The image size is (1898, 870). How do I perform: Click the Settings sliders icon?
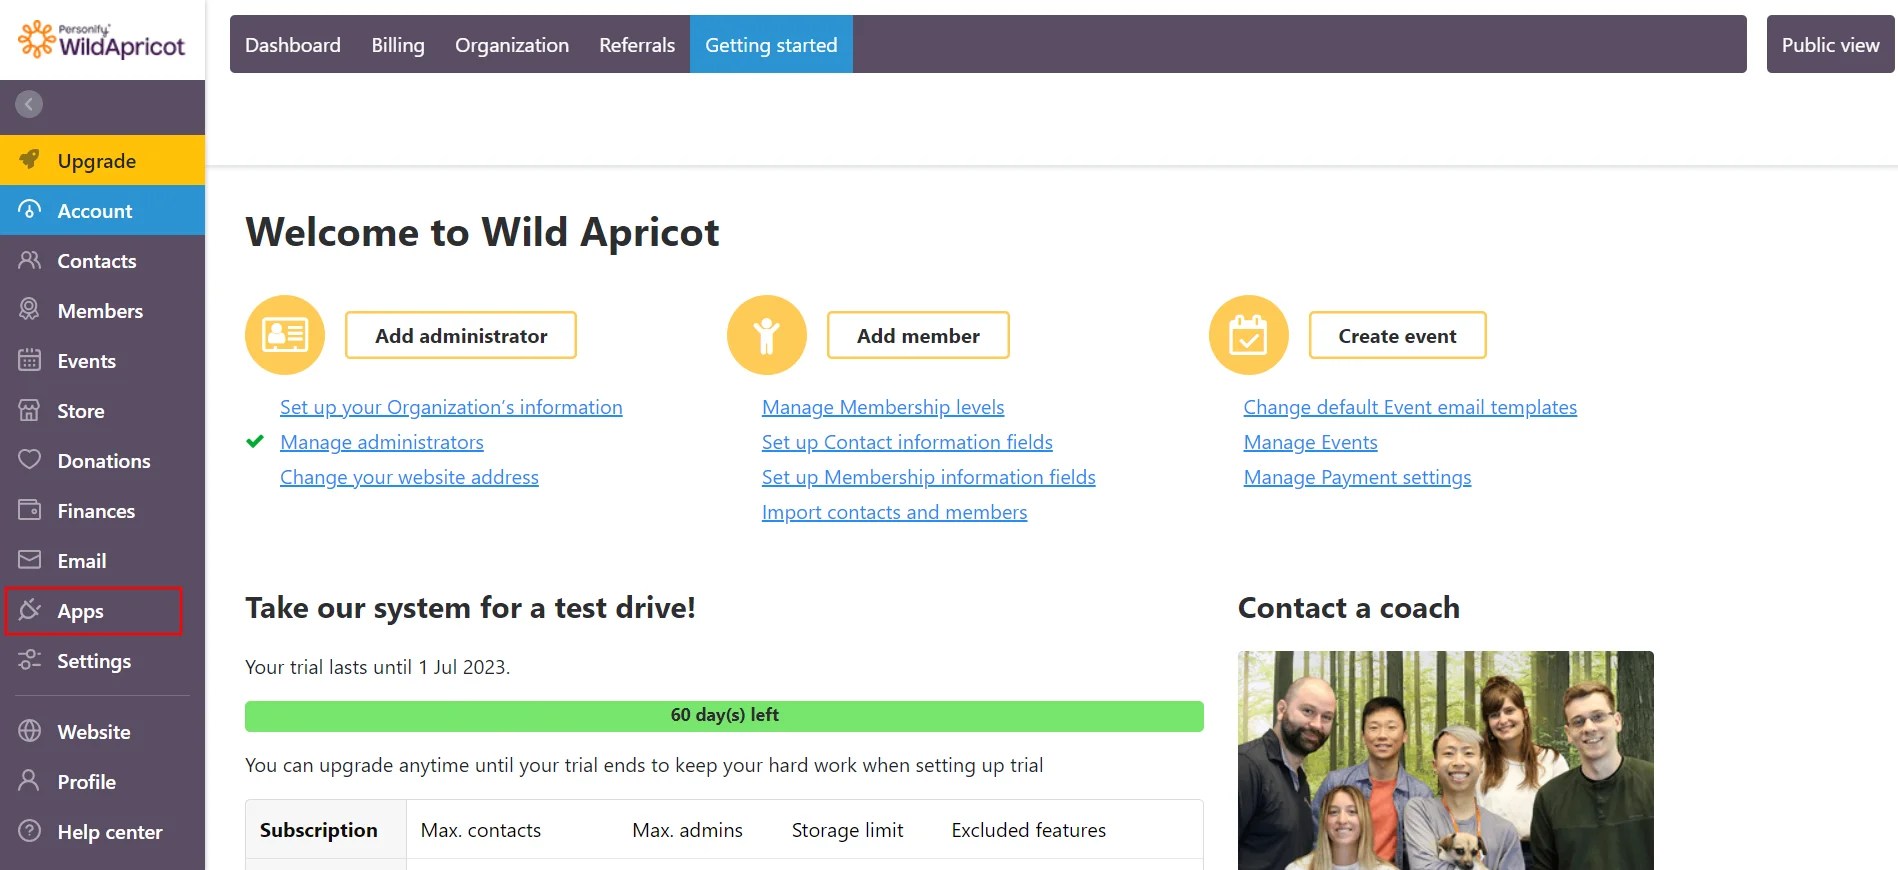coord(30,660)
